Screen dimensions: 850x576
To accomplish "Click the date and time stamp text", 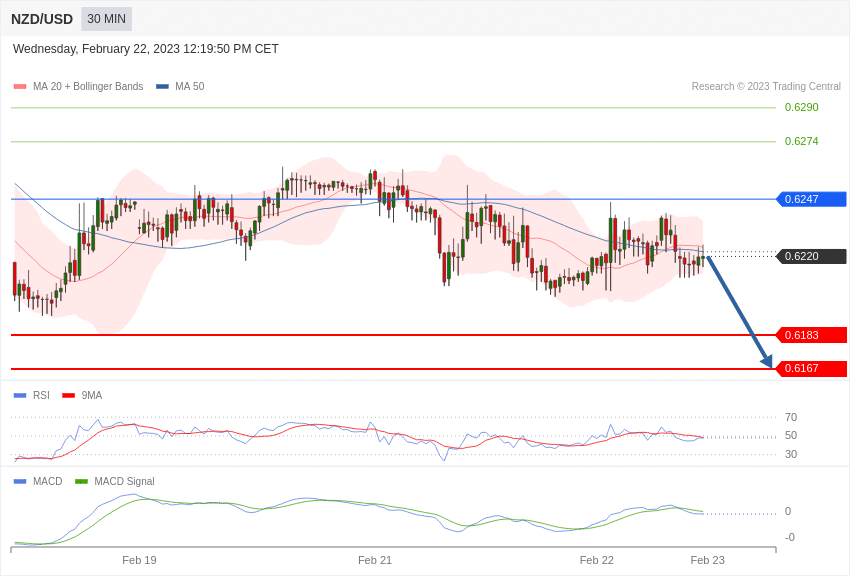I will click(x=145, y=49).
